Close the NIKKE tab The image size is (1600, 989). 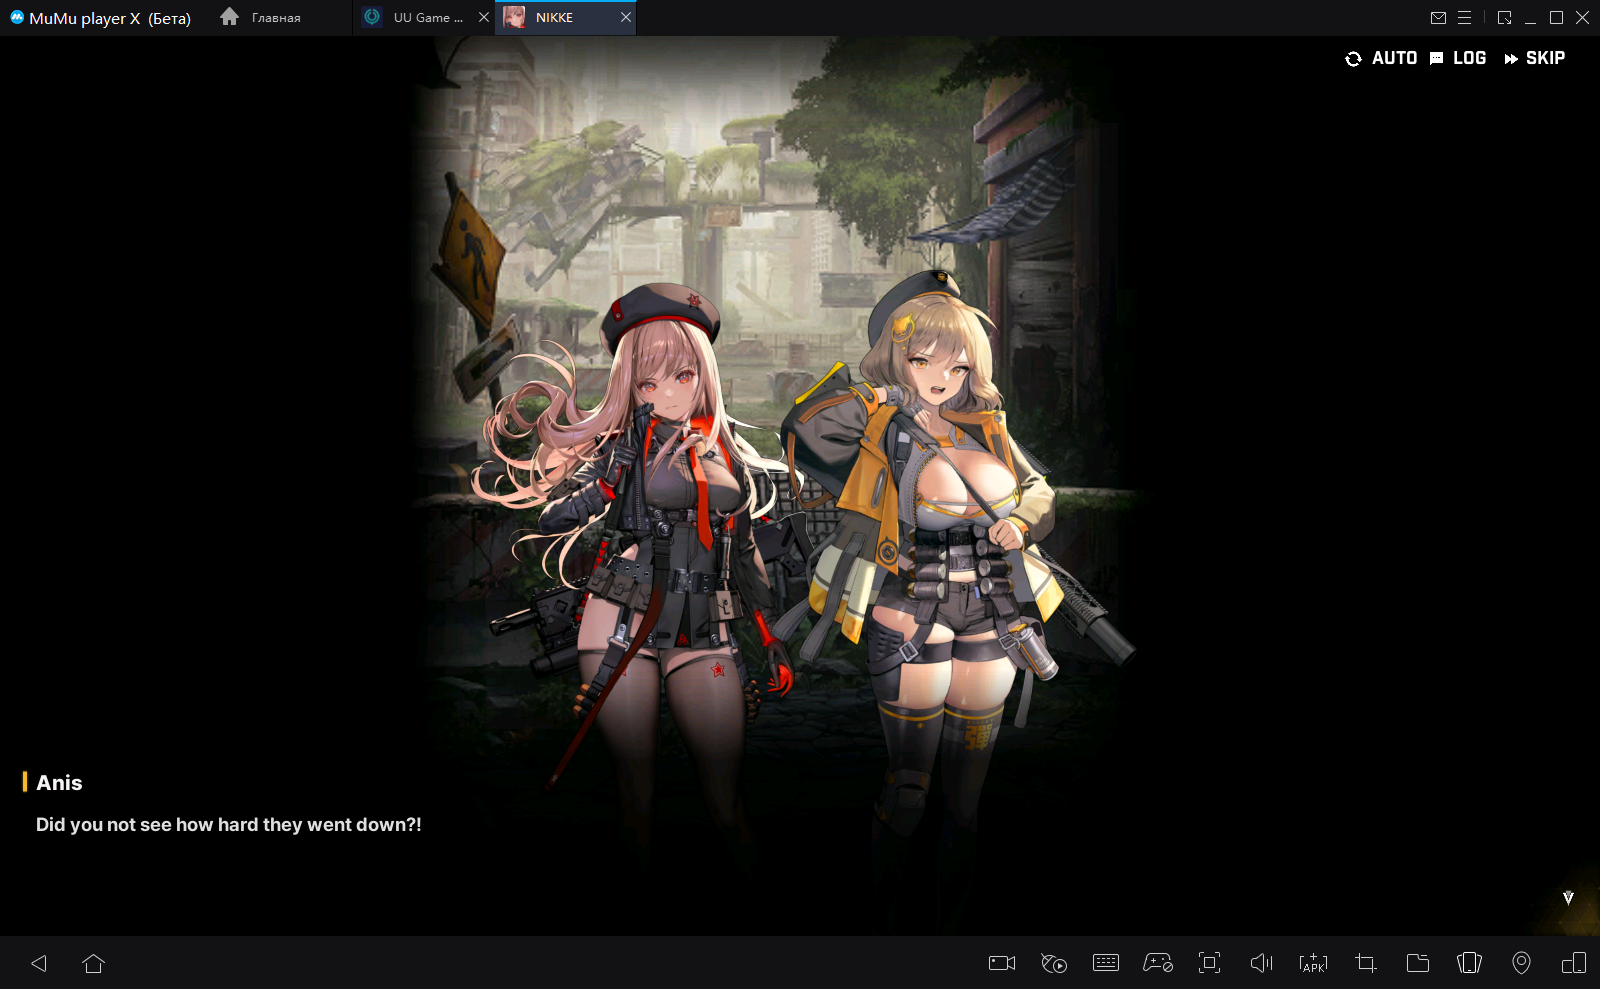click(x=626, y=18)
